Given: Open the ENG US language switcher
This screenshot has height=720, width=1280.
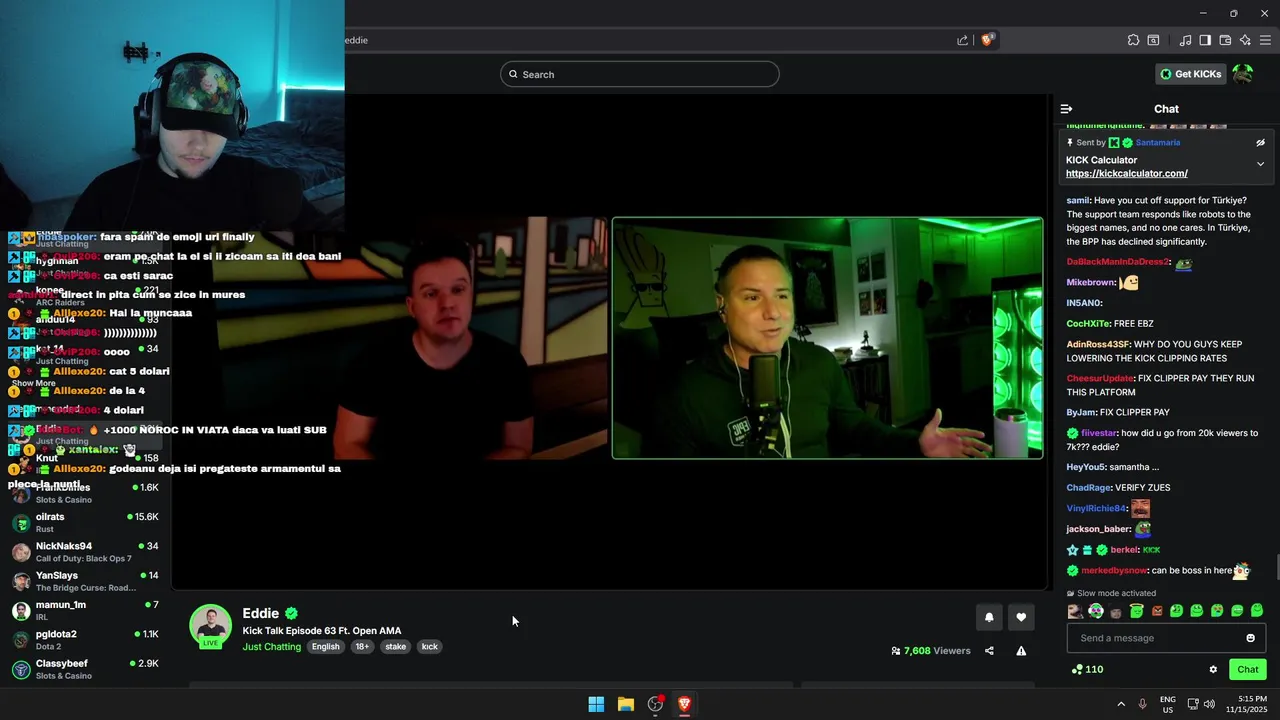Looking at the screenshot, I should [x=1167, y=704].
